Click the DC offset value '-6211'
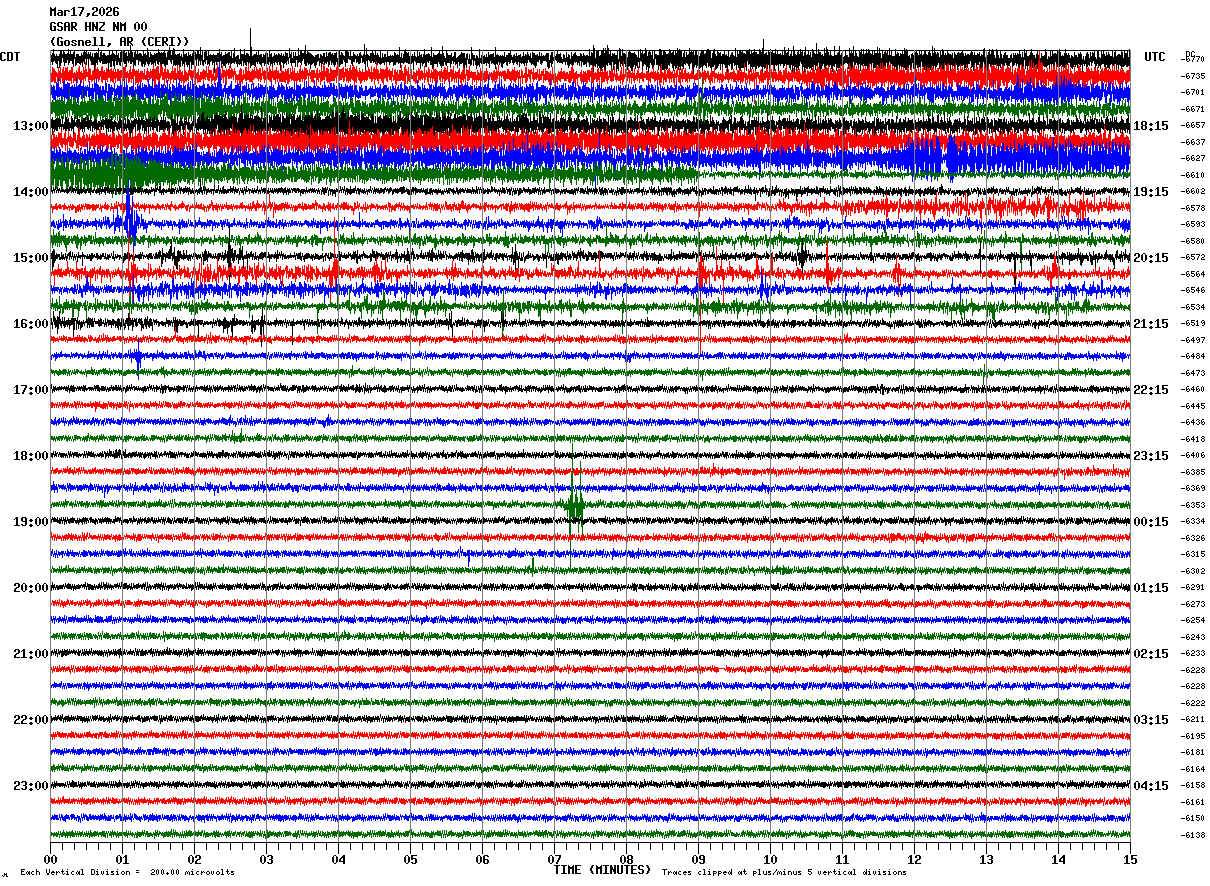The height and width of the screenshot is (886, 1210). [x=1194, y=720]
